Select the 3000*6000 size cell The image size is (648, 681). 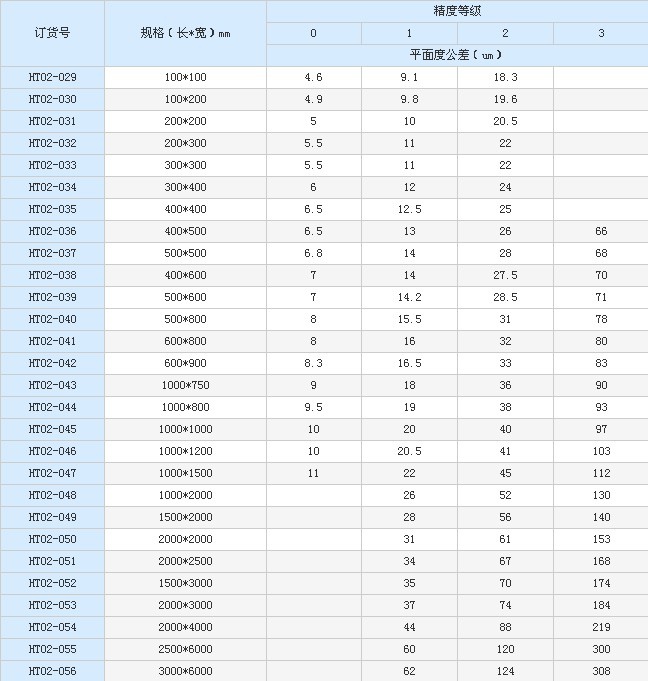coord(185,671)
